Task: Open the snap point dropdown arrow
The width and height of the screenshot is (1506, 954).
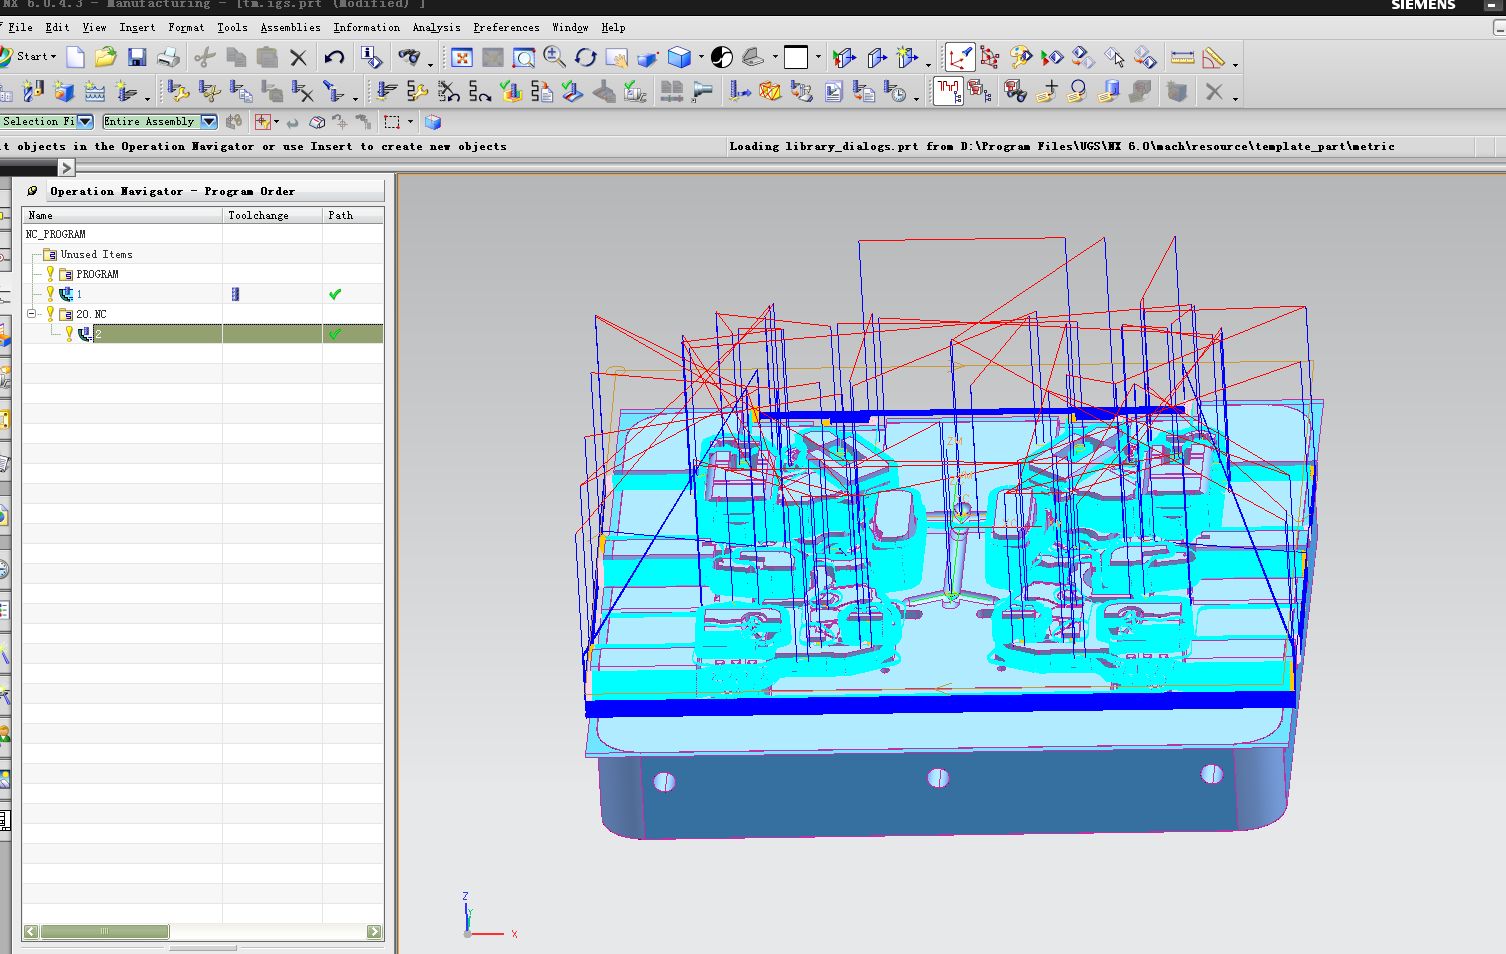Action: pos(277,122)
